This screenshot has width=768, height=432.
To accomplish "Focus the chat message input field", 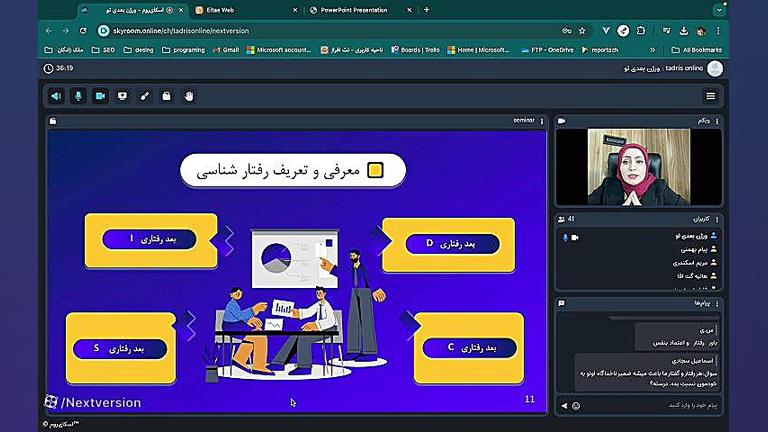I will (651, 406).
